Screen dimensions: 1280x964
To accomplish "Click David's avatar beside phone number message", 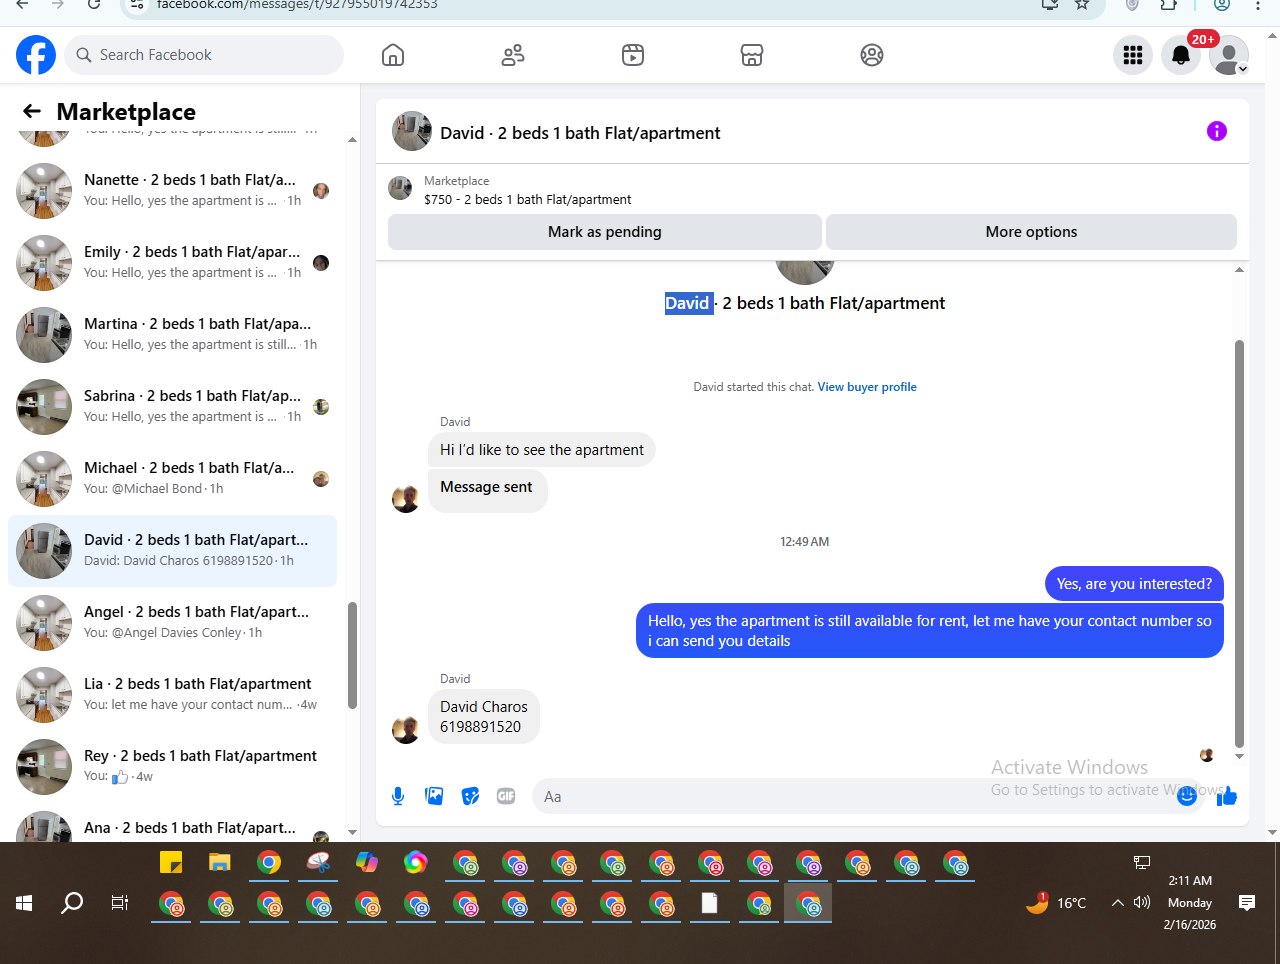I will tap(406, 730).
